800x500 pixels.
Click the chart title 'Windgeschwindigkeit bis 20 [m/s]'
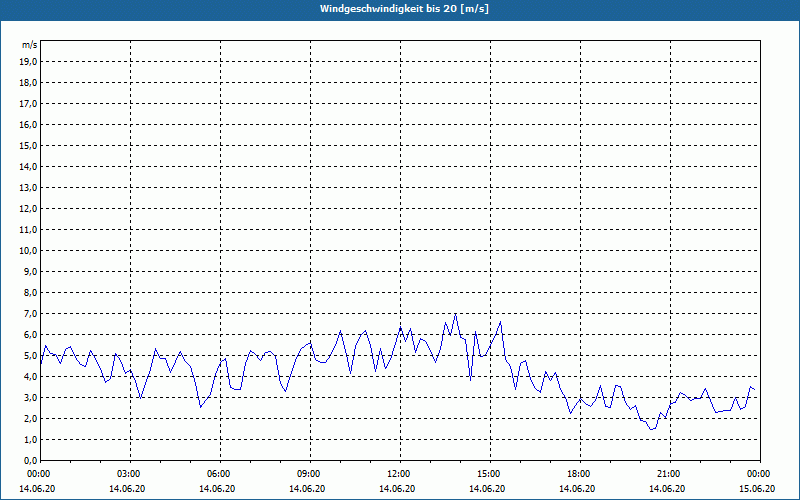(404, 9)
